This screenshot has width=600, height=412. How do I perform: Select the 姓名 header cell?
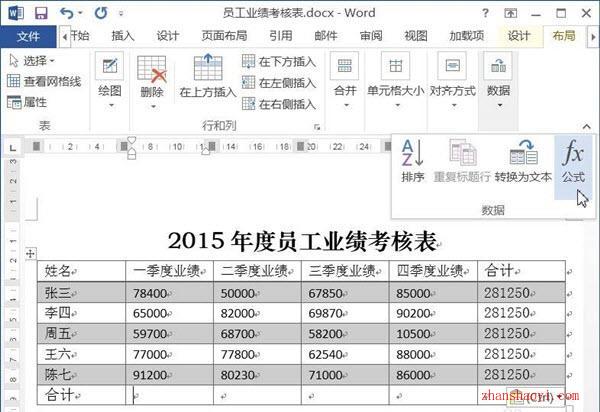[x=81, y=271]
